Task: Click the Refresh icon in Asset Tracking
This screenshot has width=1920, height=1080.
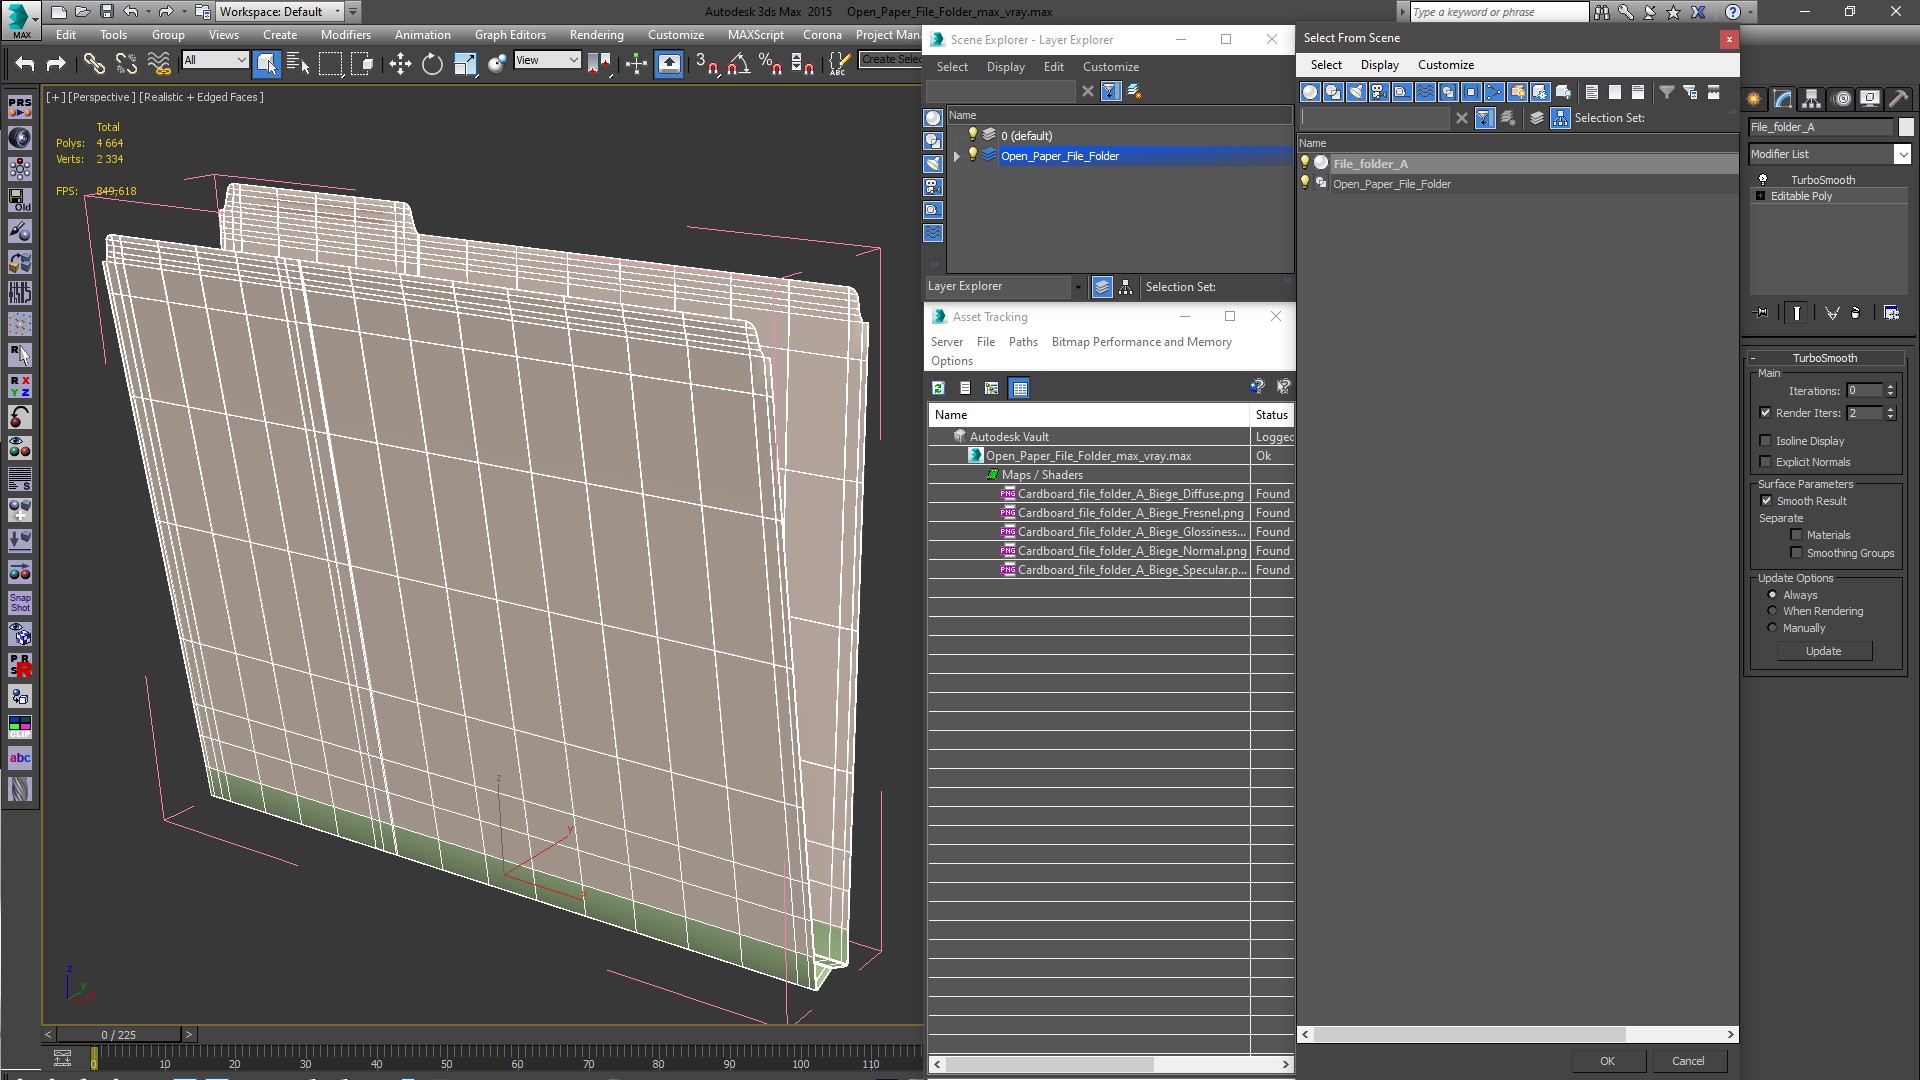Action: [x=938, y=388]
